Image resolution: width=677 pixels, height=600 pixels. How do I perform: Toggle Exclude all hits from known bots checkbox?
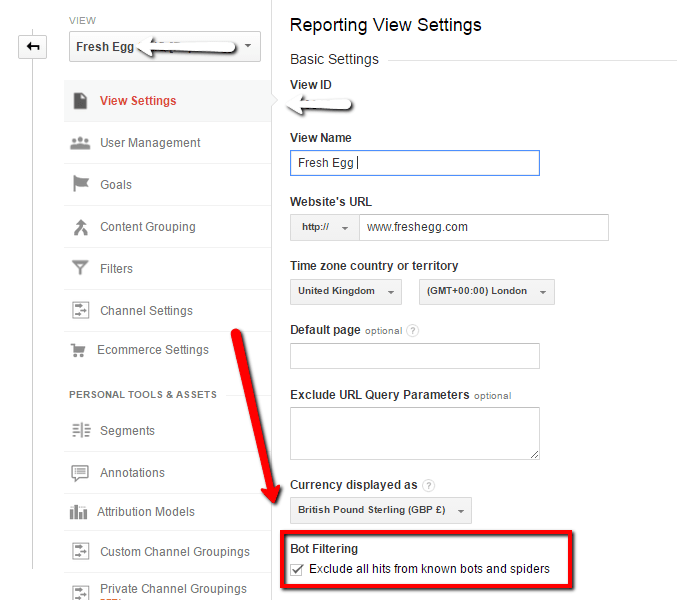tap(297, 569)
